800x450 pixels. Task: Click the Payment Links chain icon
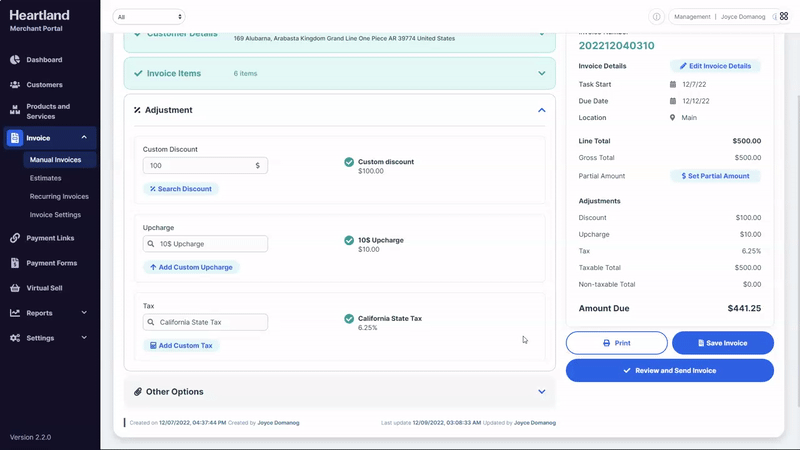pyautogui.click(x=15, y=238)
